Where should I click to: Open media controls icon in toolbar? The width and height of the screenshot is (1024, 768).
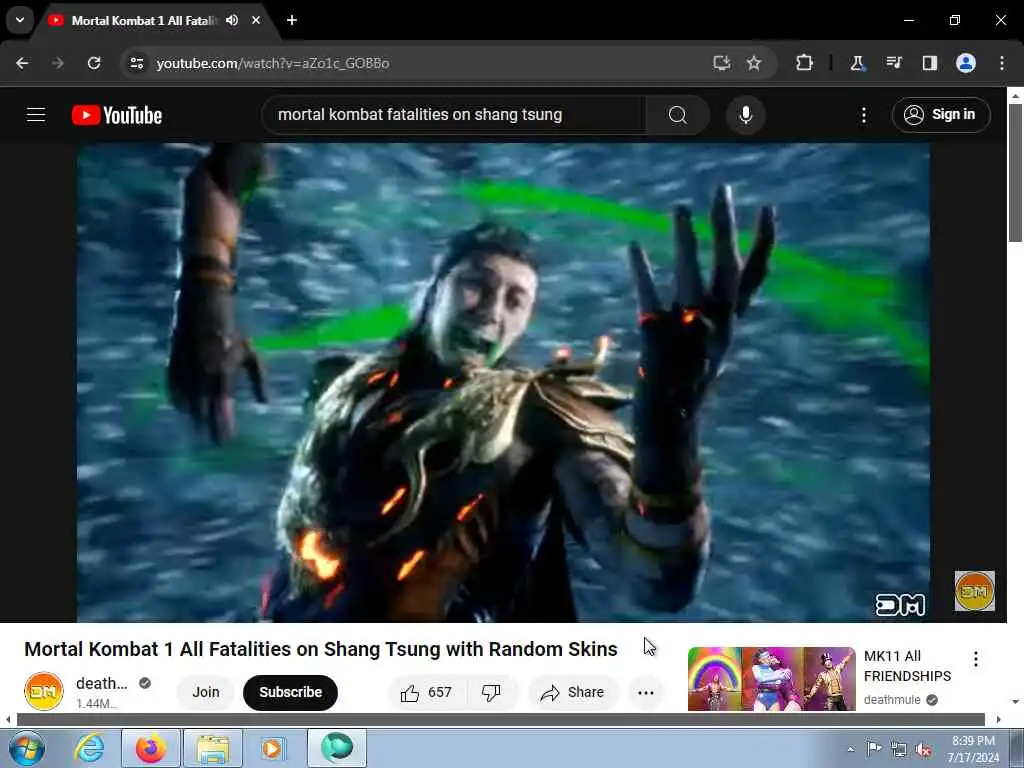893,63
